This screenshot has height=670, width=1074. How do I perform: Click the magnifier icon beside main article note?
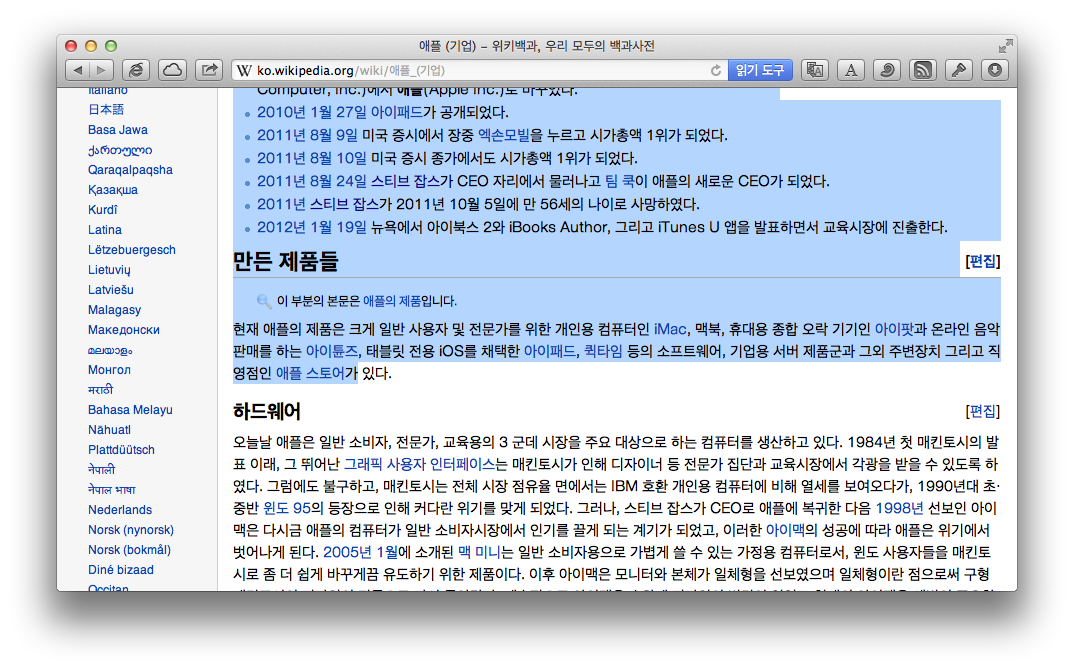pyautogui.click(x=264, y=301)
